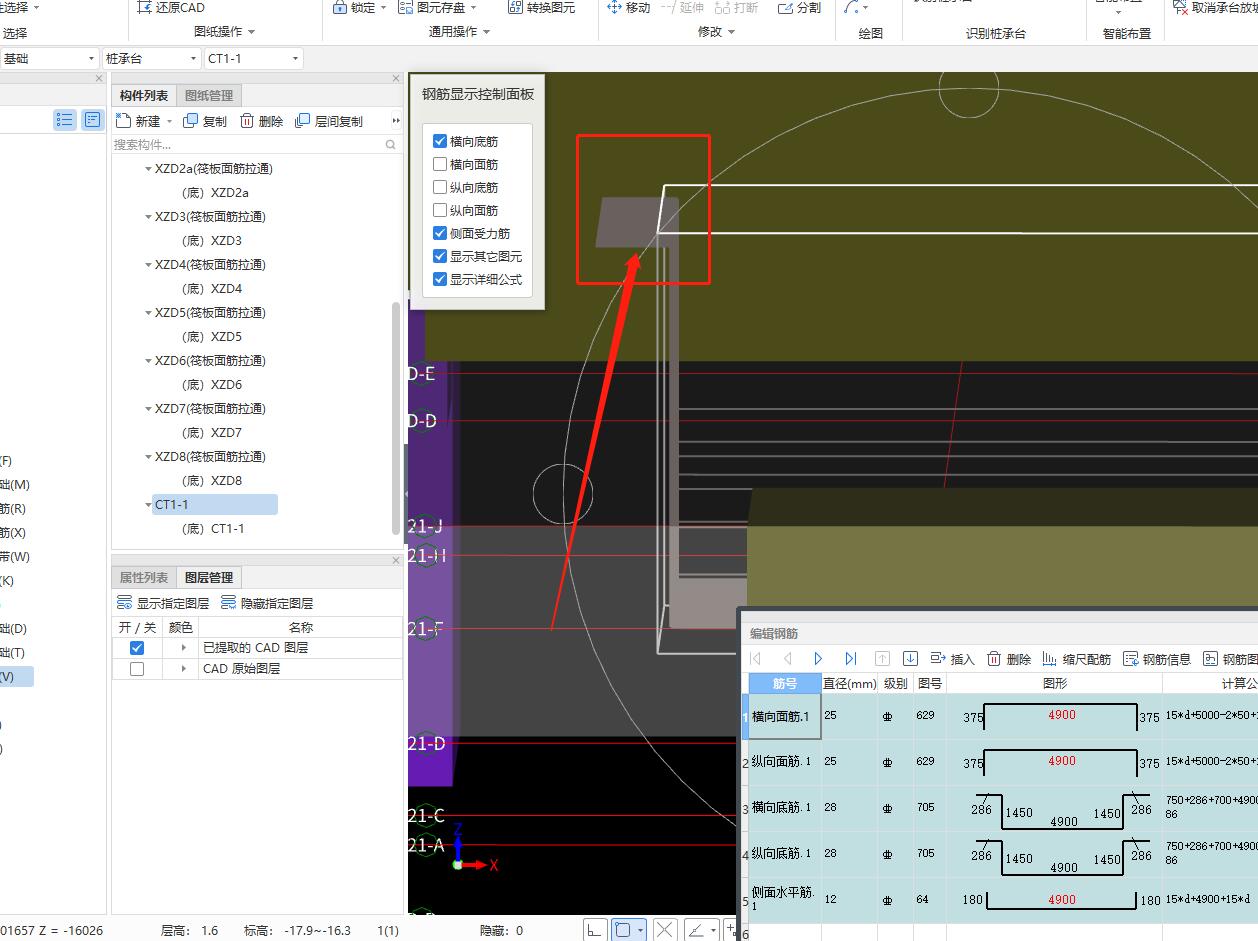Open the 修改 group dropdown
Image resolution: width=1258 pixels, height=941 pixels.
point(717,32)
